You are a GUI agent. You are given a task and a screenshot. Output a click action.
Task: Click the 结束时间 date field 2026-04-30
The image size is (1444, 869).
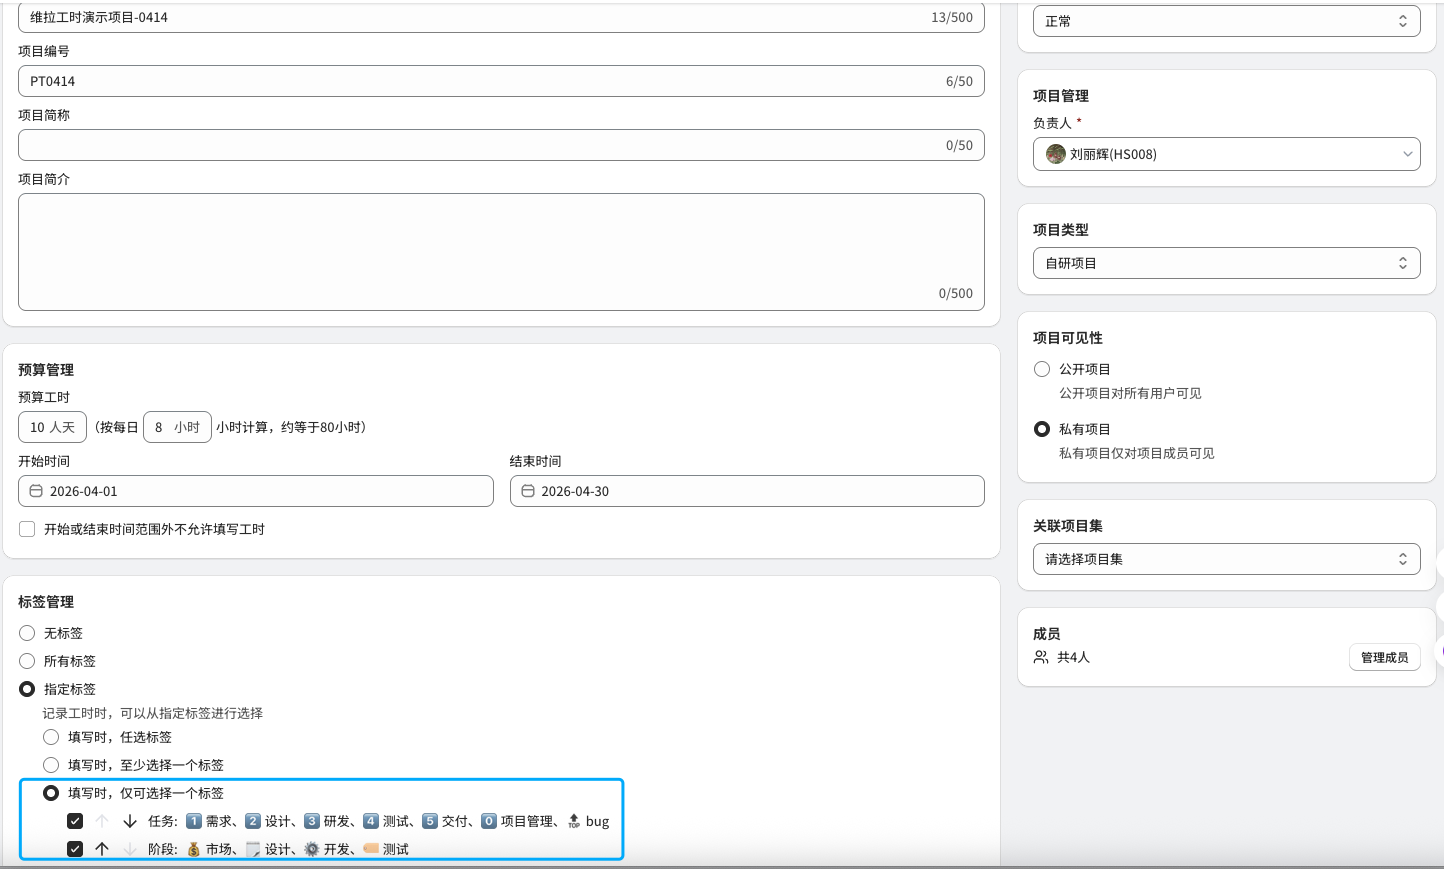point(747,491)
